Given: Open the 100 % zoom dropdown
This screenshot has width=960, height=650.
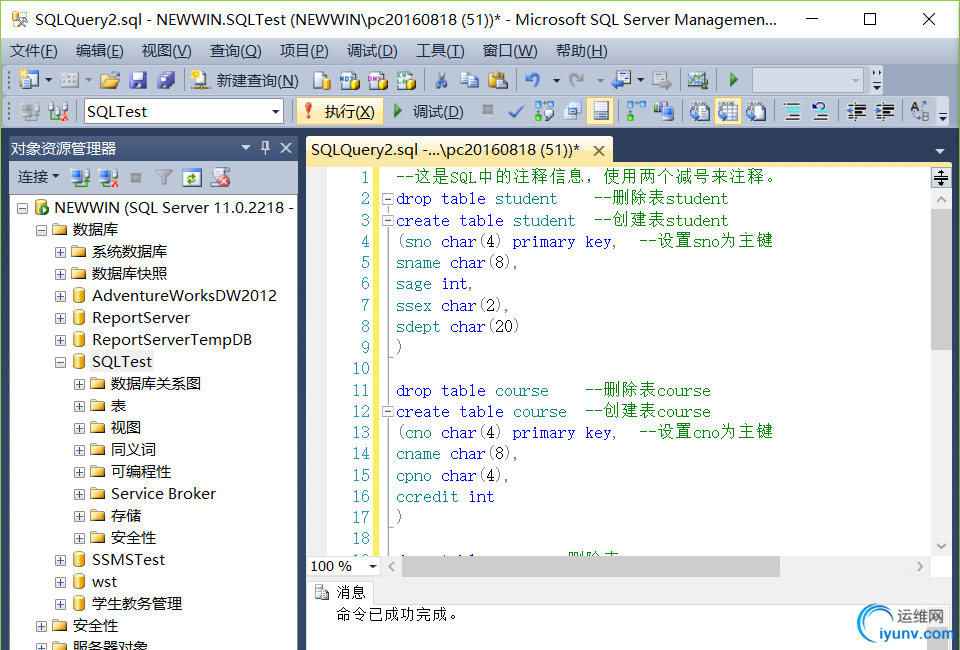Looking at the screenshot, I should click(372, 566).
